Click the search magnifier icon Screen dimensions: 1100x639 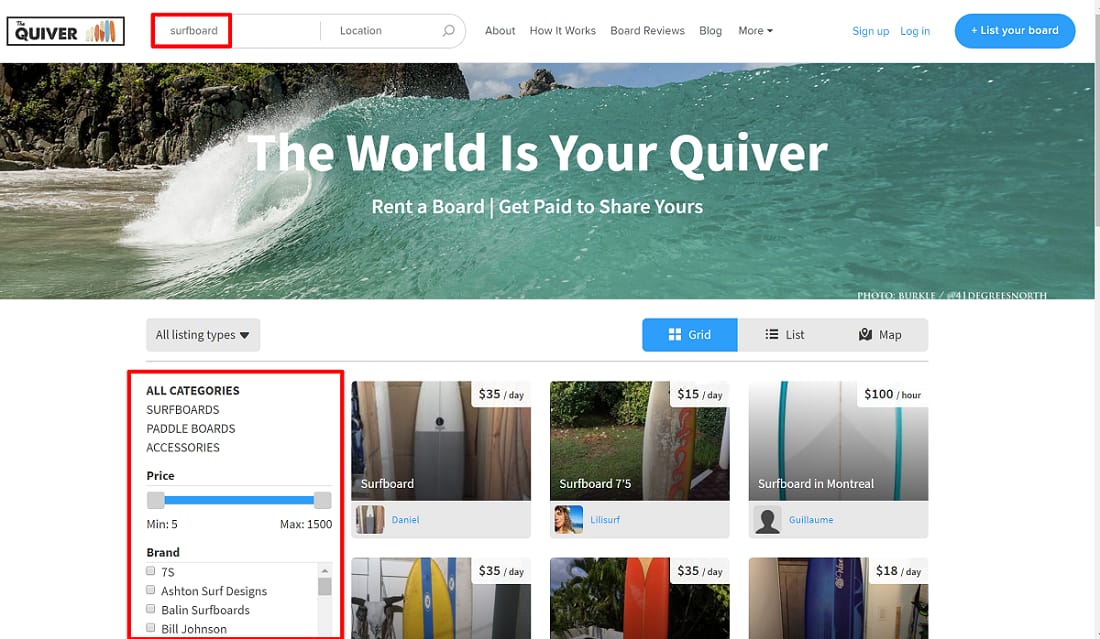[448, 30]
